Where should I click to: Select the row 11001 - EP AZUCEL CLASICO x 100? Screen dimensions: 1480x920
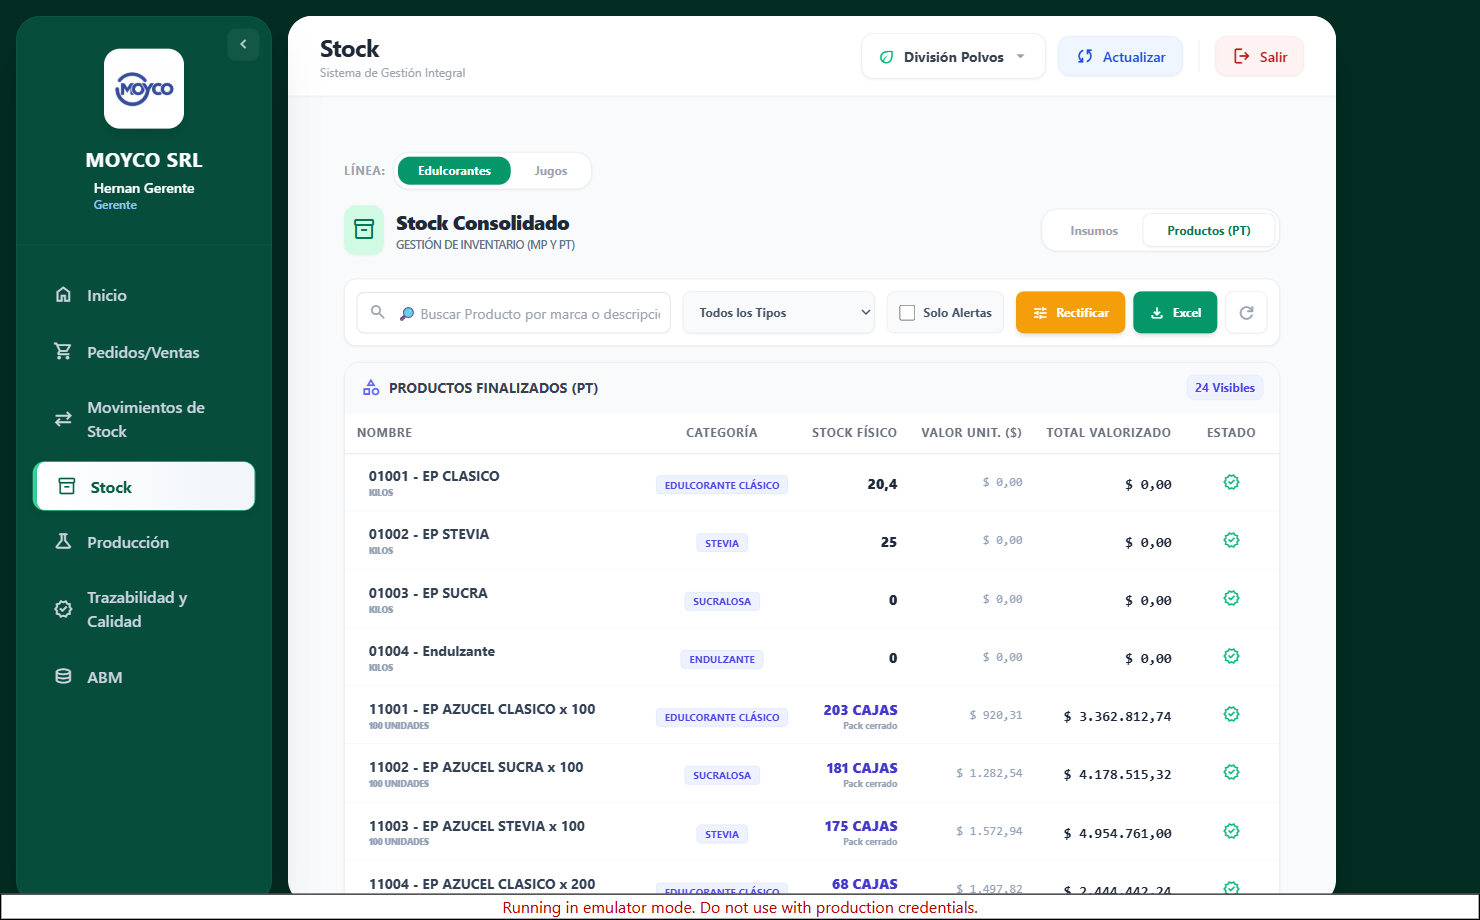812,715
